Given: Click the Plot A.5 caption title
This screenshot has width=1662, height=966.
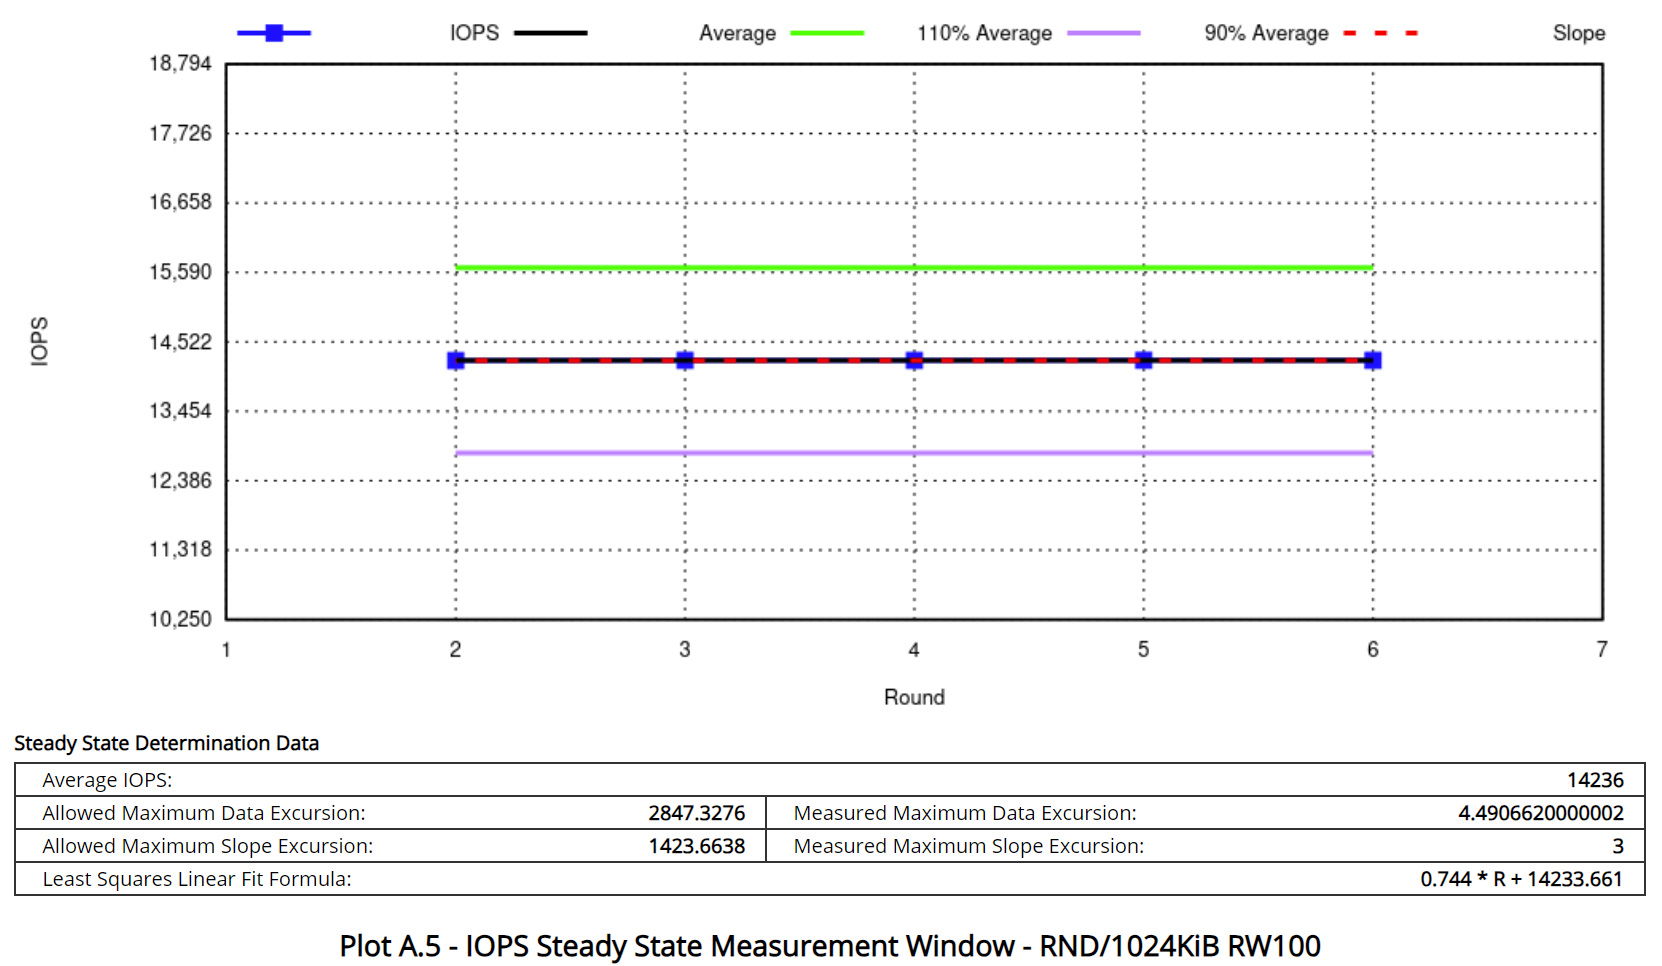Looking at the screenshot, I should 830,945.
